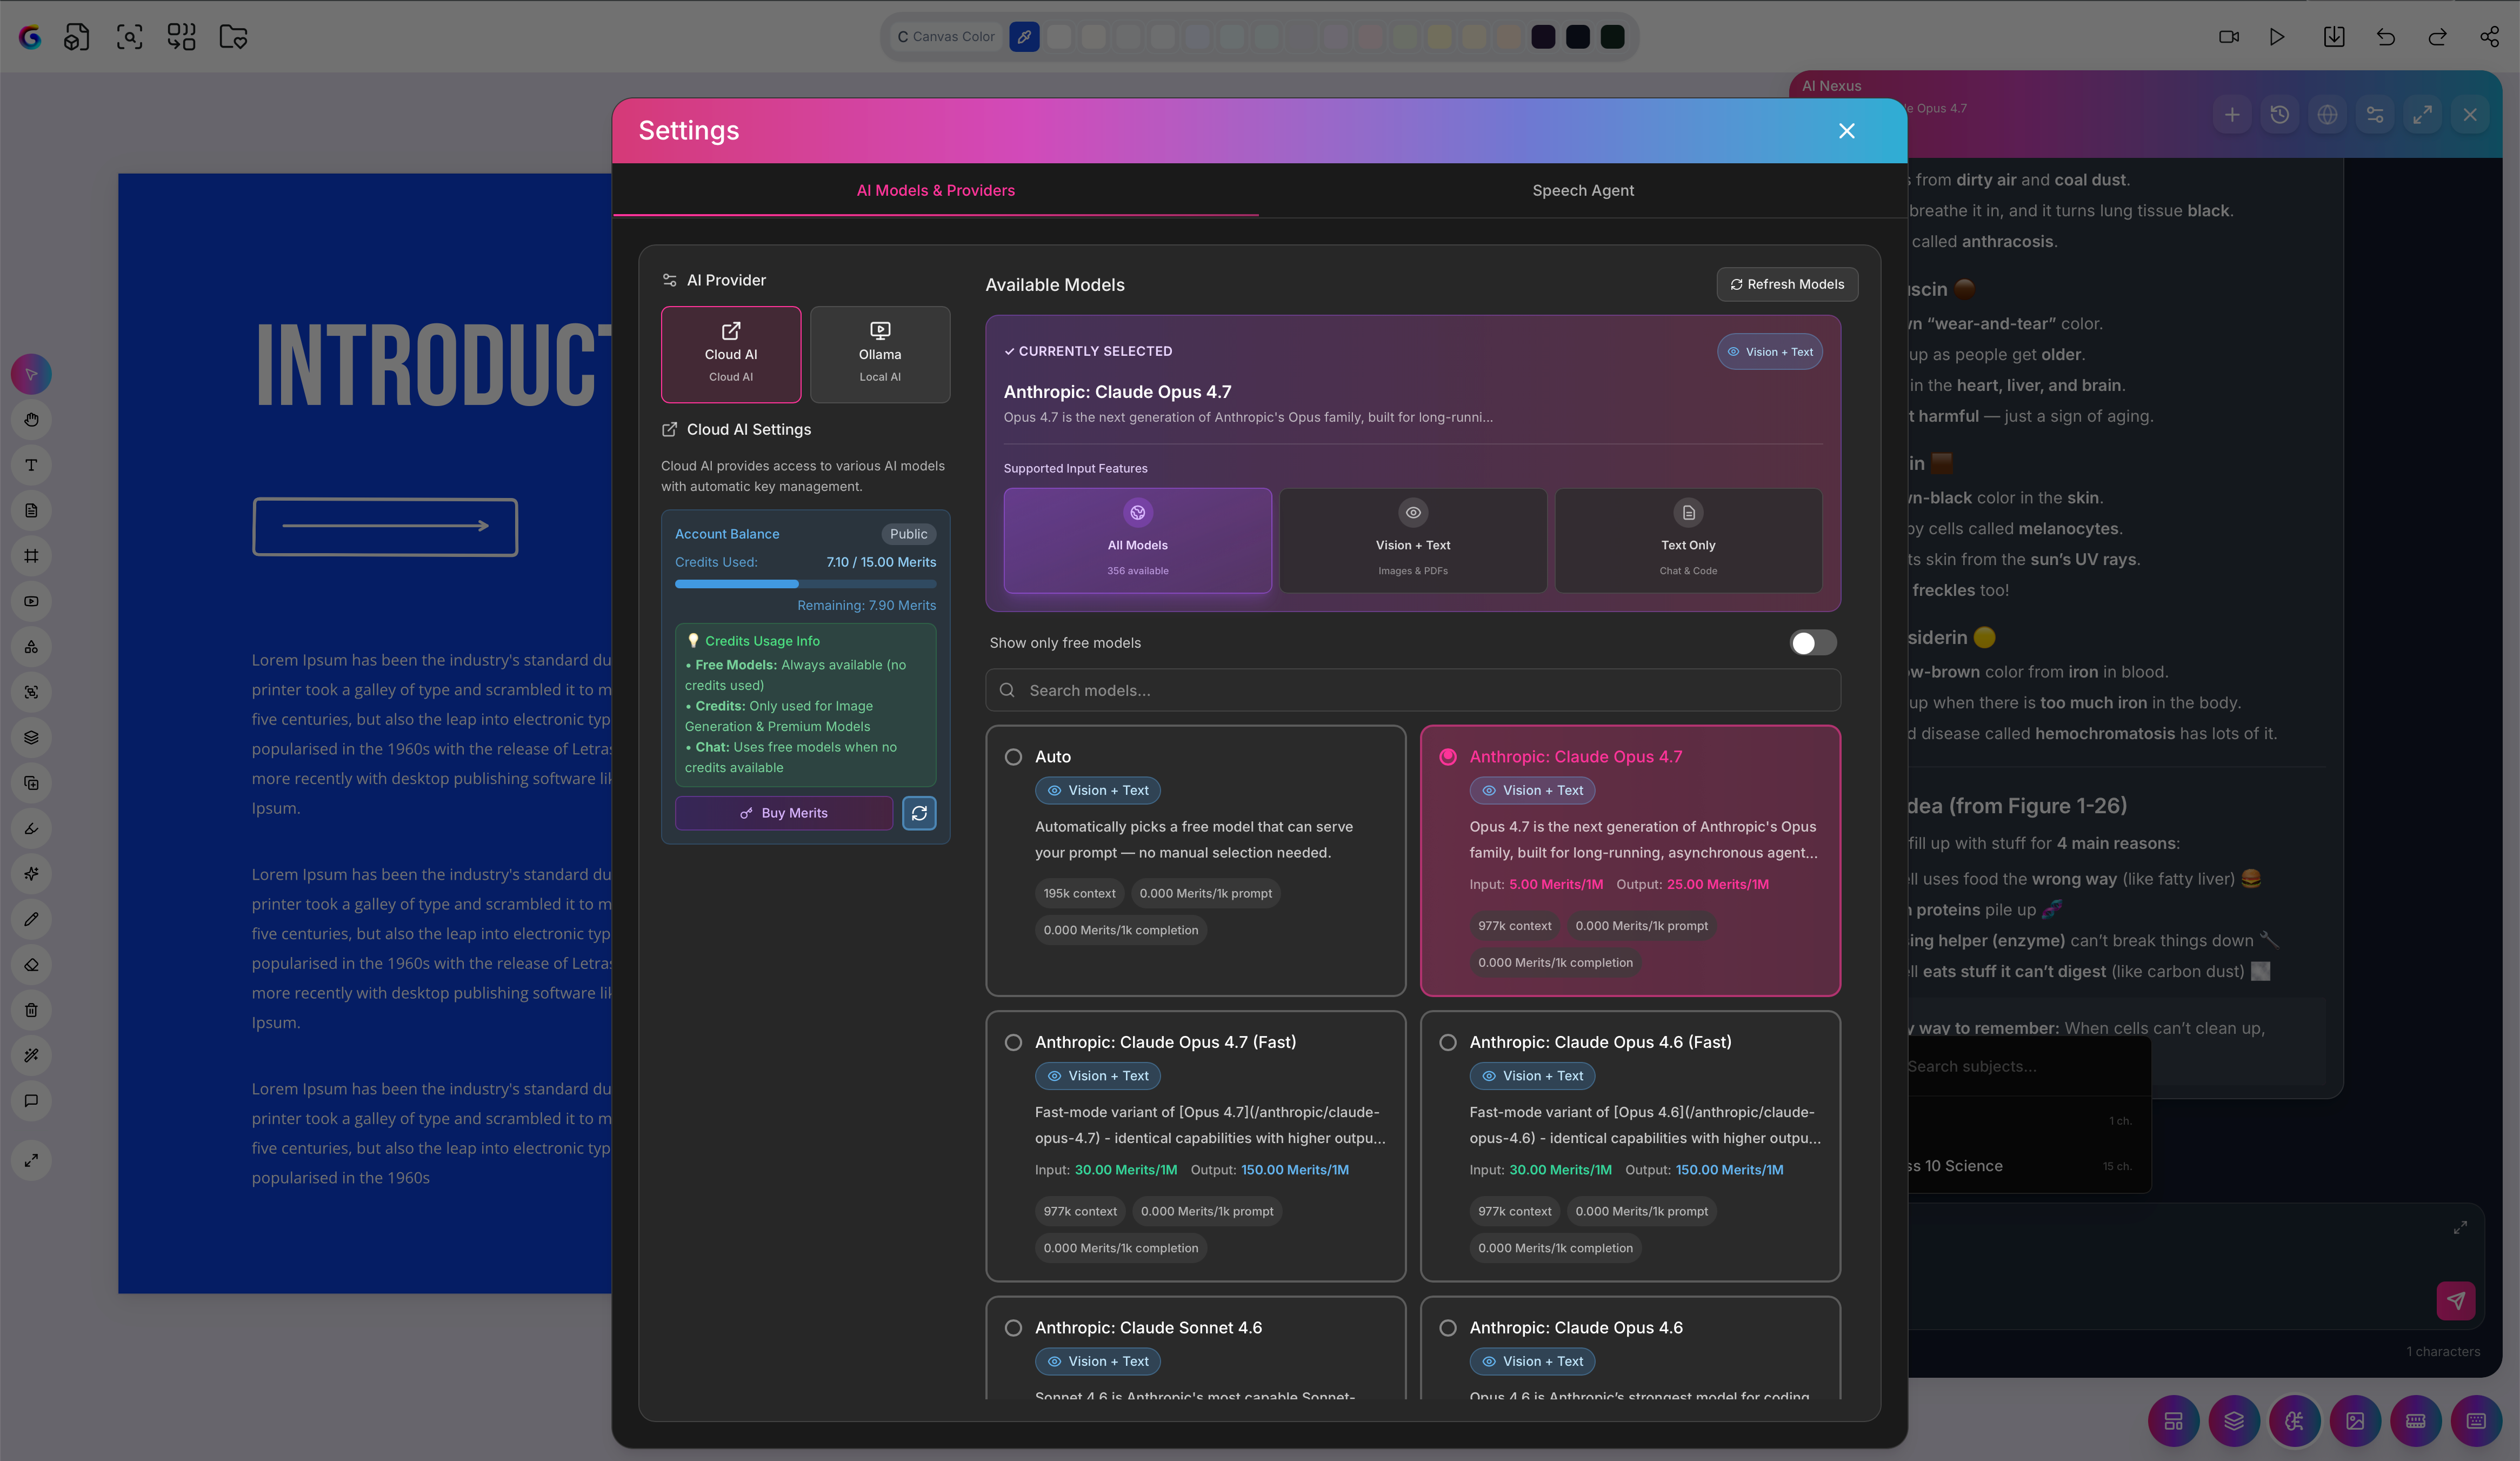The width and height of the screenshot is (2520, 1461).
Task: Click the download icon in top bar
Action: [2334, 37]
